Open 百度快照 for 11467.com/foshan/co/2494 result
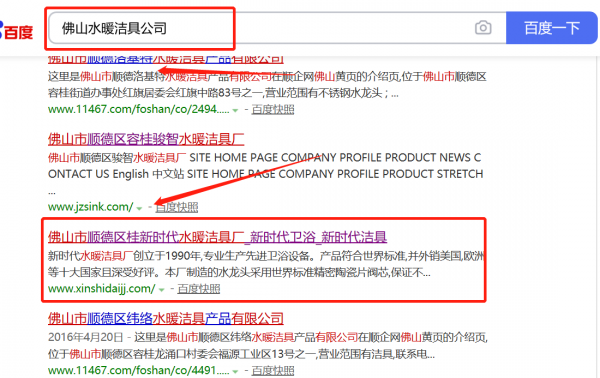 click(x=273, y=110)
